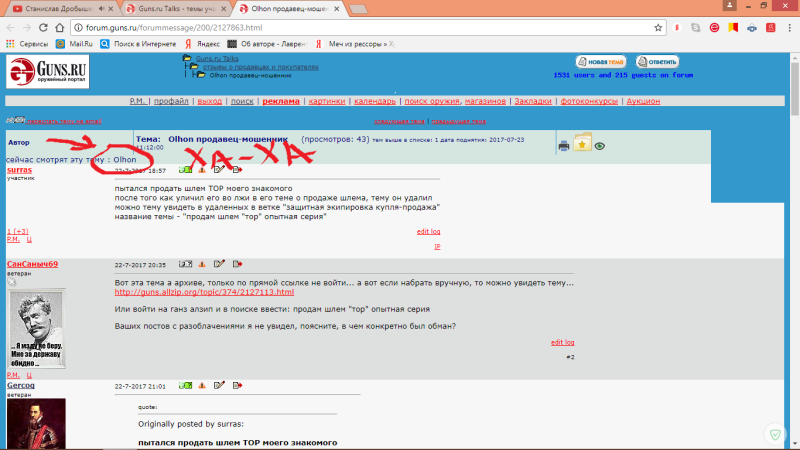Open the 'реклама' menu item

point(280,101)
